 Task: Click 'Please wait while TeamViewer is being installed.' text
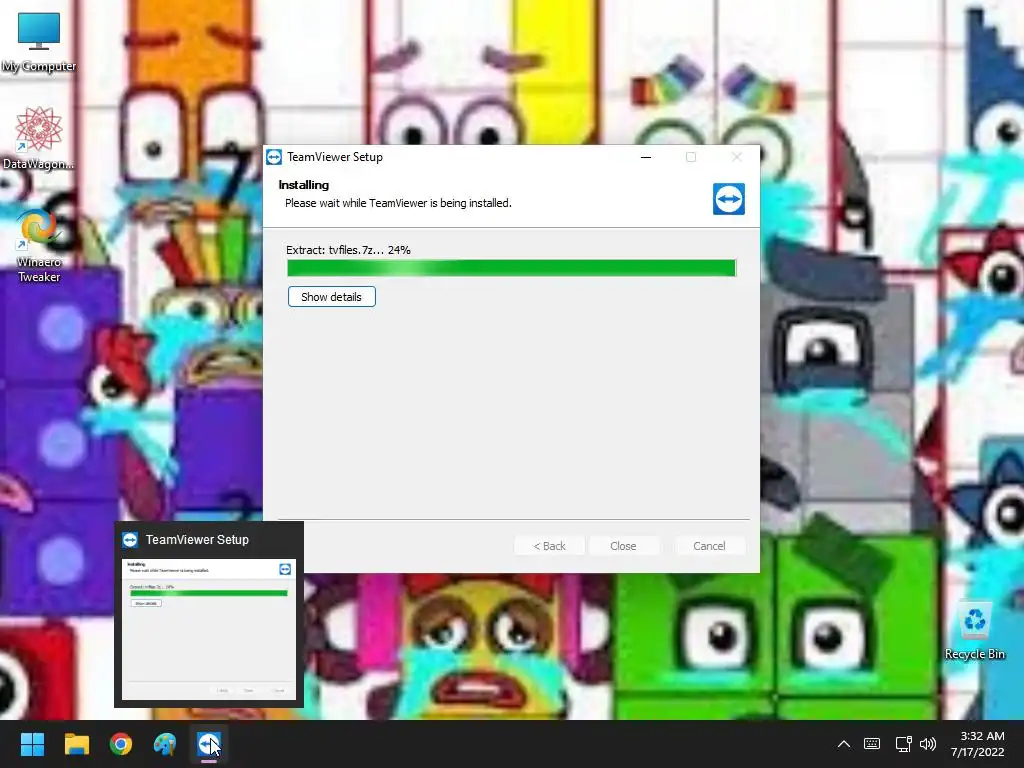click(398, 203)
